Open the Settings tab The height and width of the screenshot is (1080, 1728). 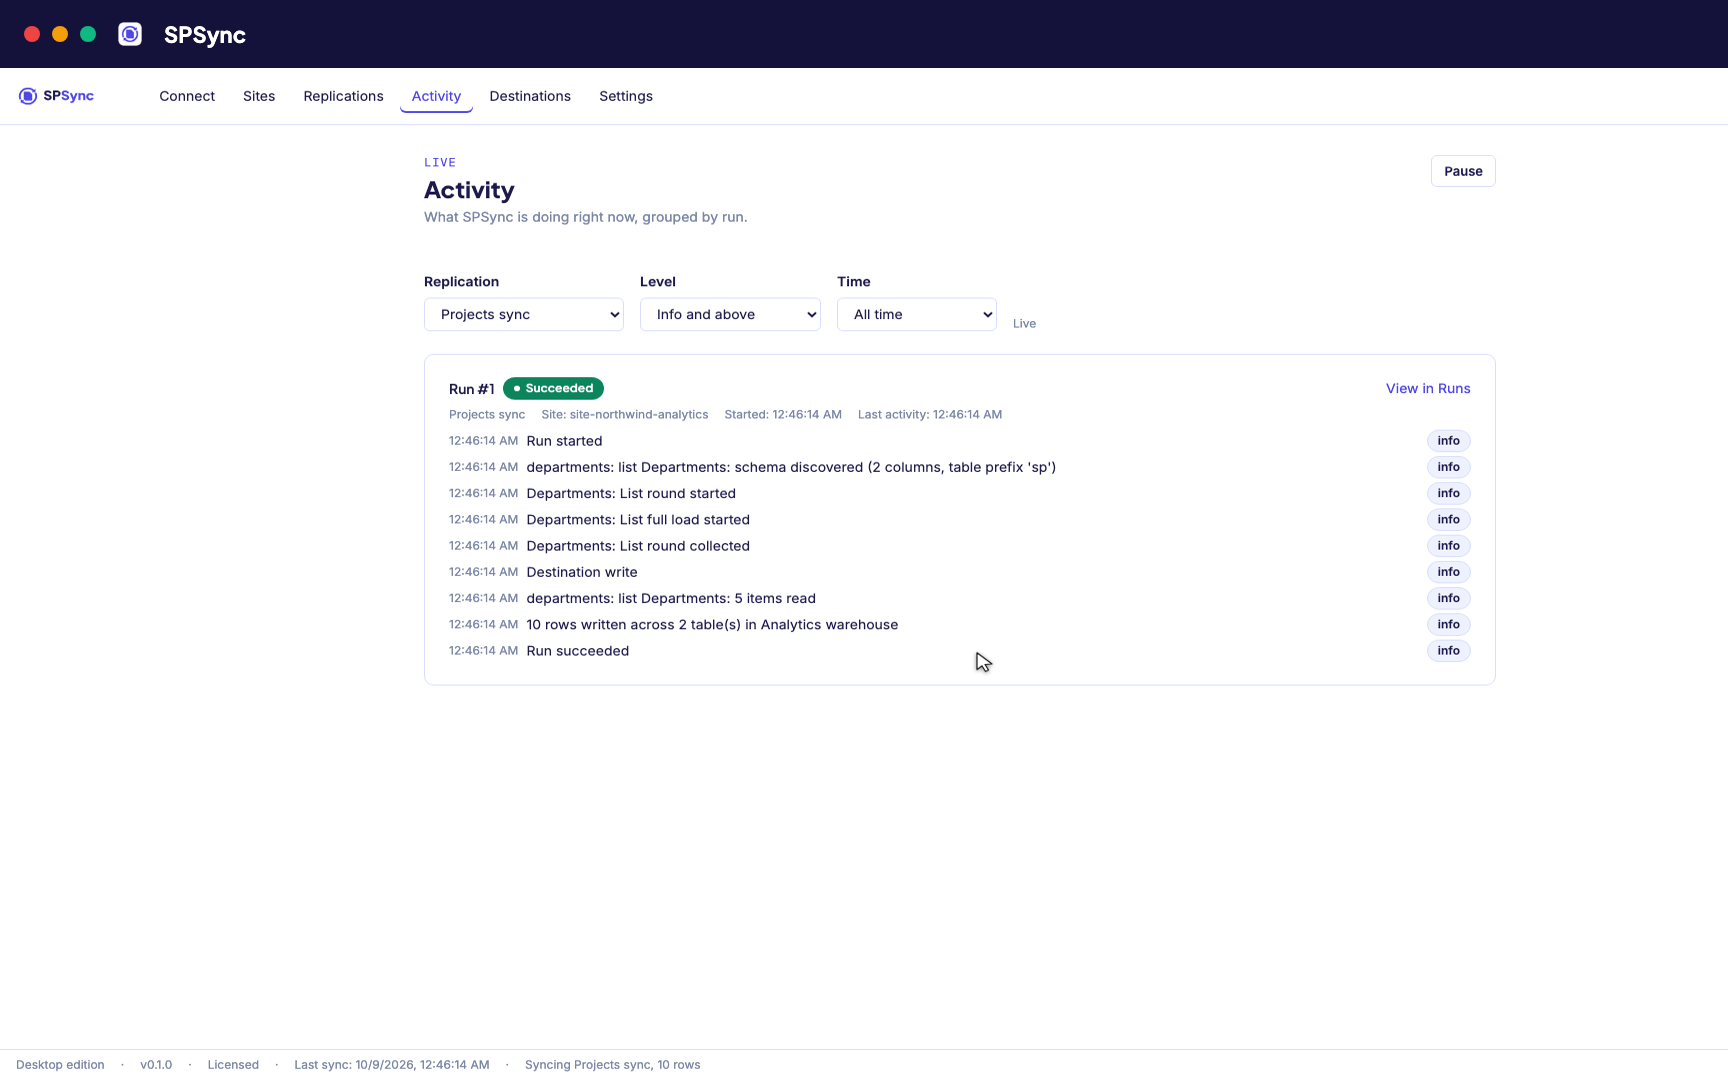coord(626,96)
